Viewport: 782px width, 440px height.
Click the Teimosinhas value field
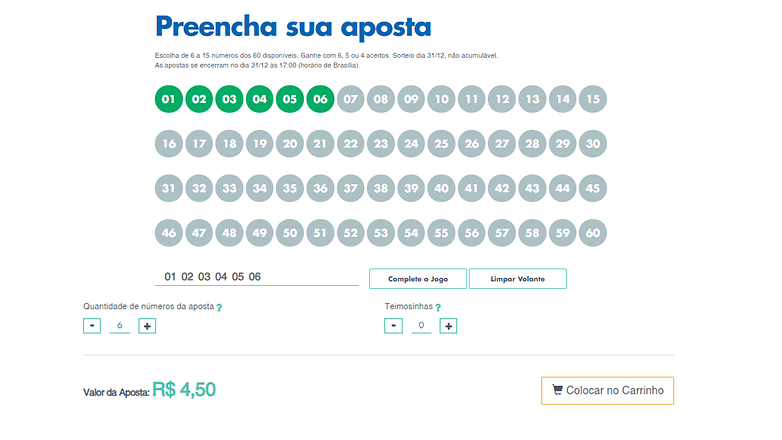421,326
